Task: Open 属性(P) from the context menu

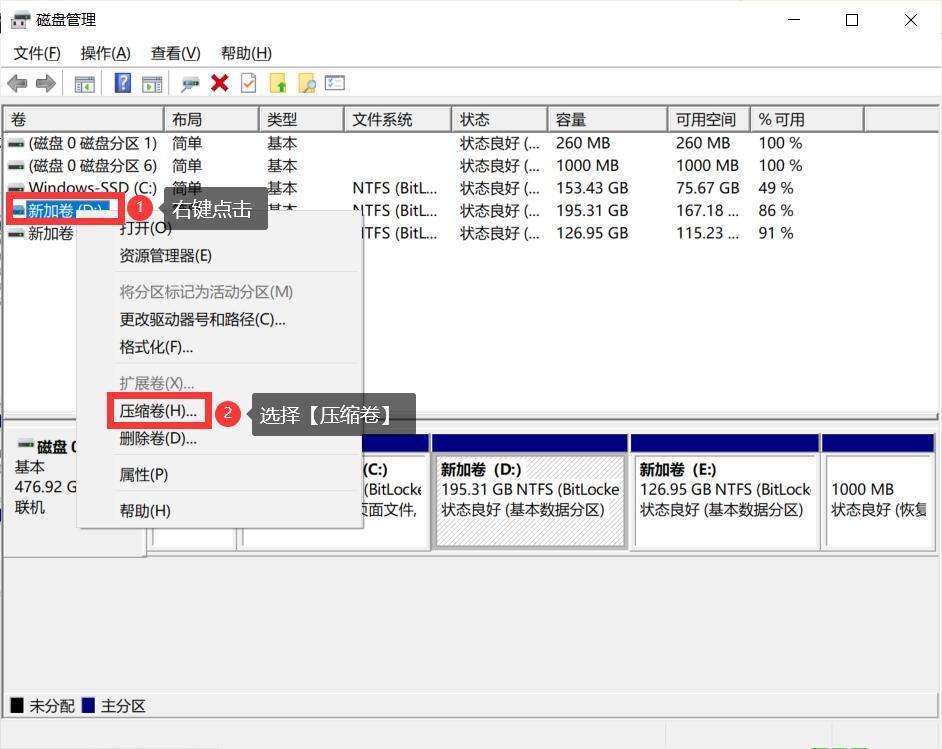Action: 144,474
